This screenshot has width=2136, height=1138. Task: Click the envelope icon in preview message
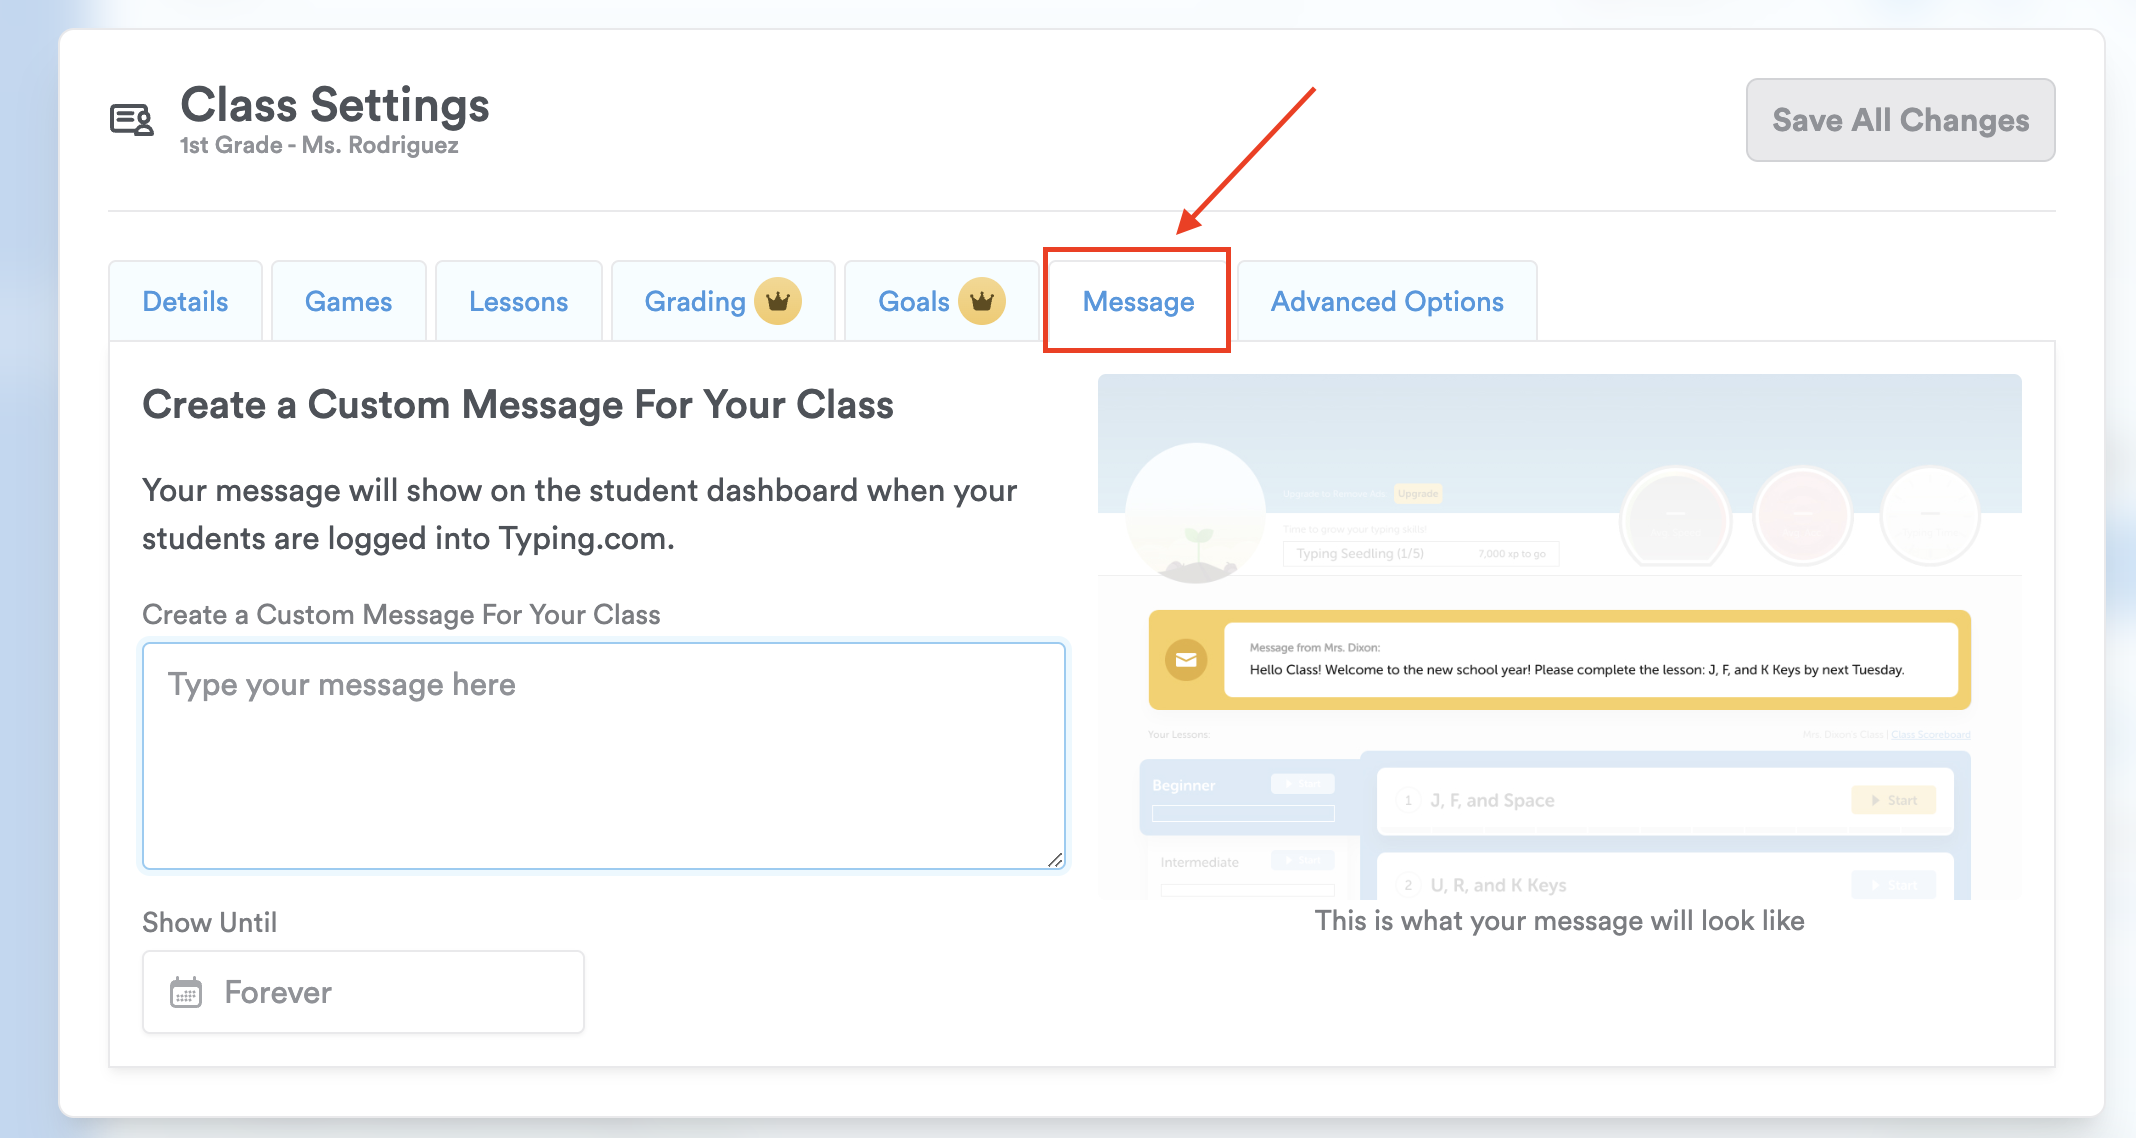tap(1186, 660)
